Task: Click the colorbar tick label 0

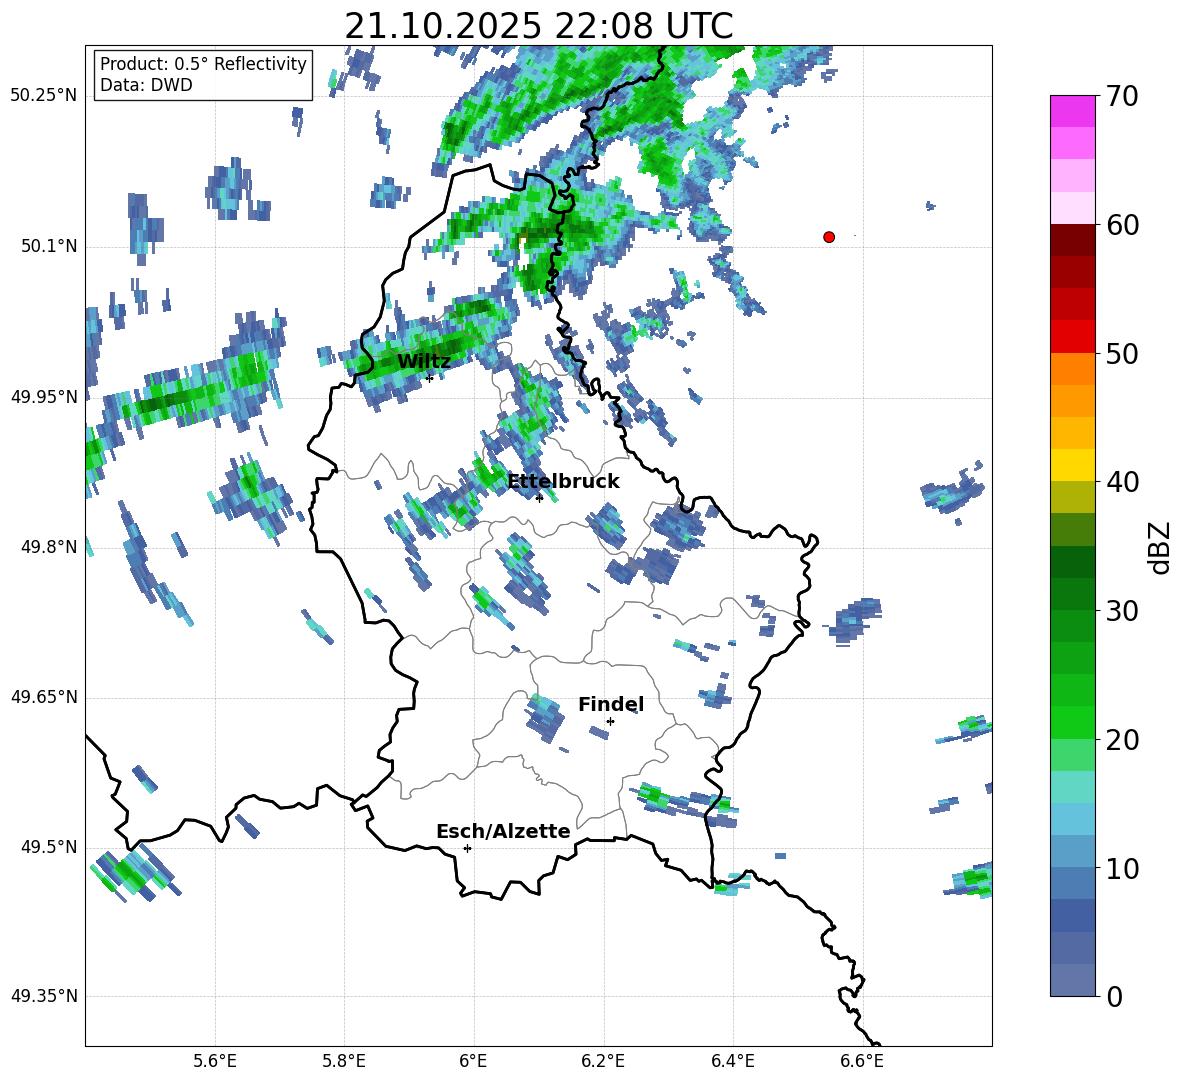Action: [1114, 997]
